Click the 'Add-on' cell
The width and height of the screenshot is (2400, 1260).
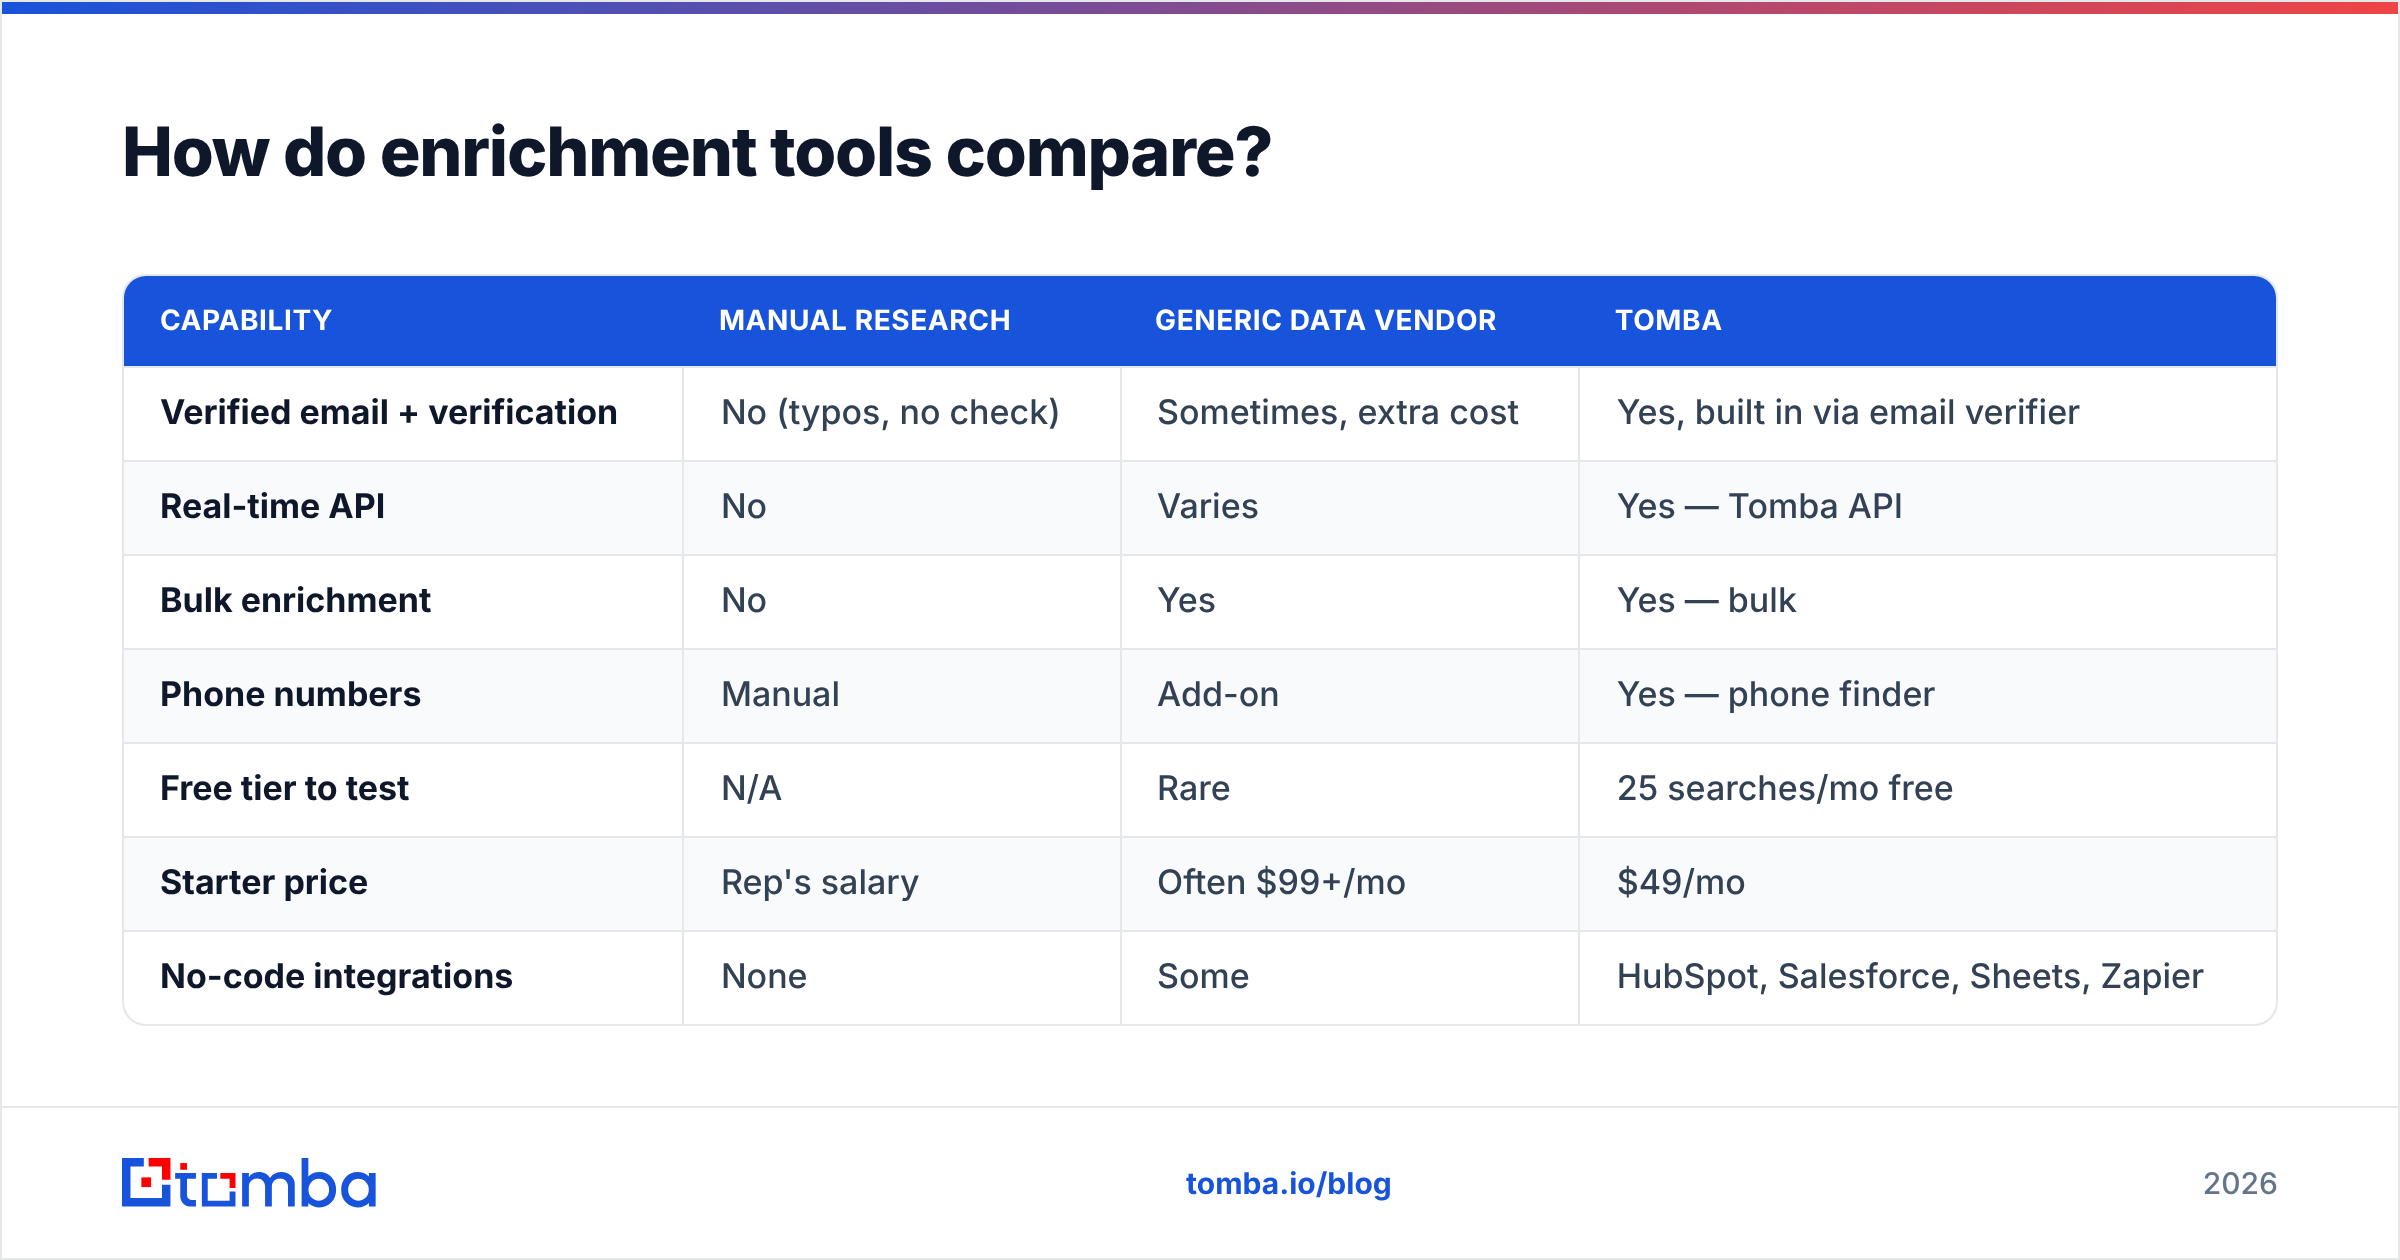(x=1218, y=694)
